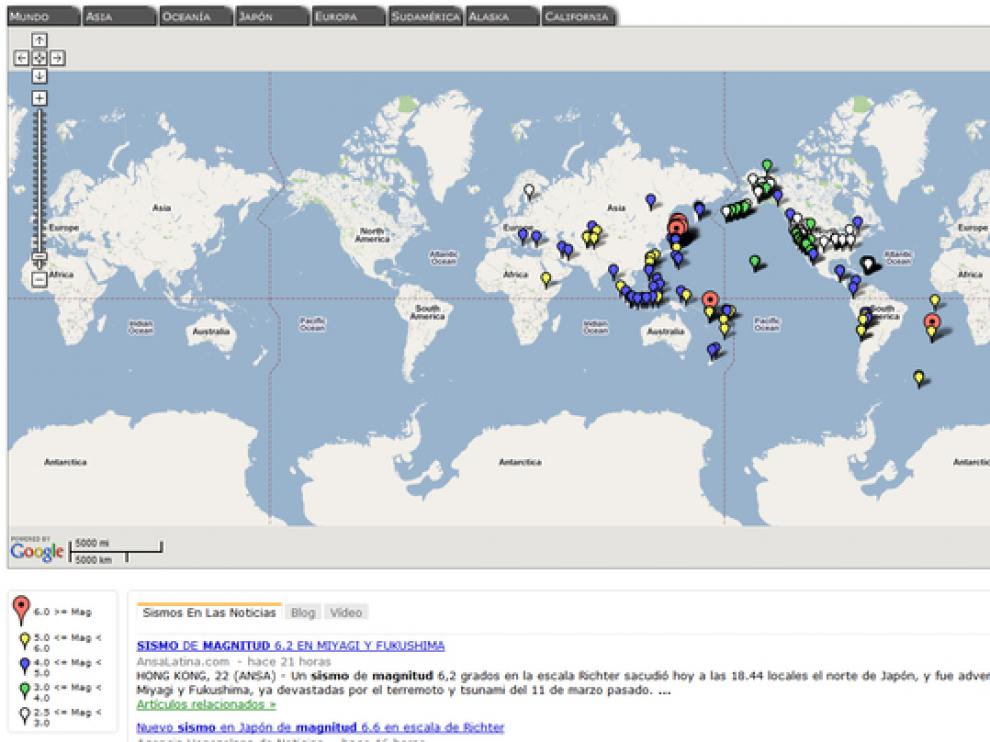Click the yellow 5.0–6.0 magnitude legend pin
Viewport: 990px width, 742px height.
(x=25, y=641)
